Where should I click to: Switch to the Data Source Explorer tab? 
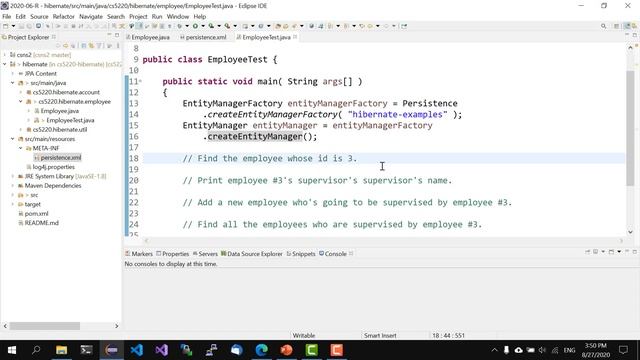(x=252, y=254)
